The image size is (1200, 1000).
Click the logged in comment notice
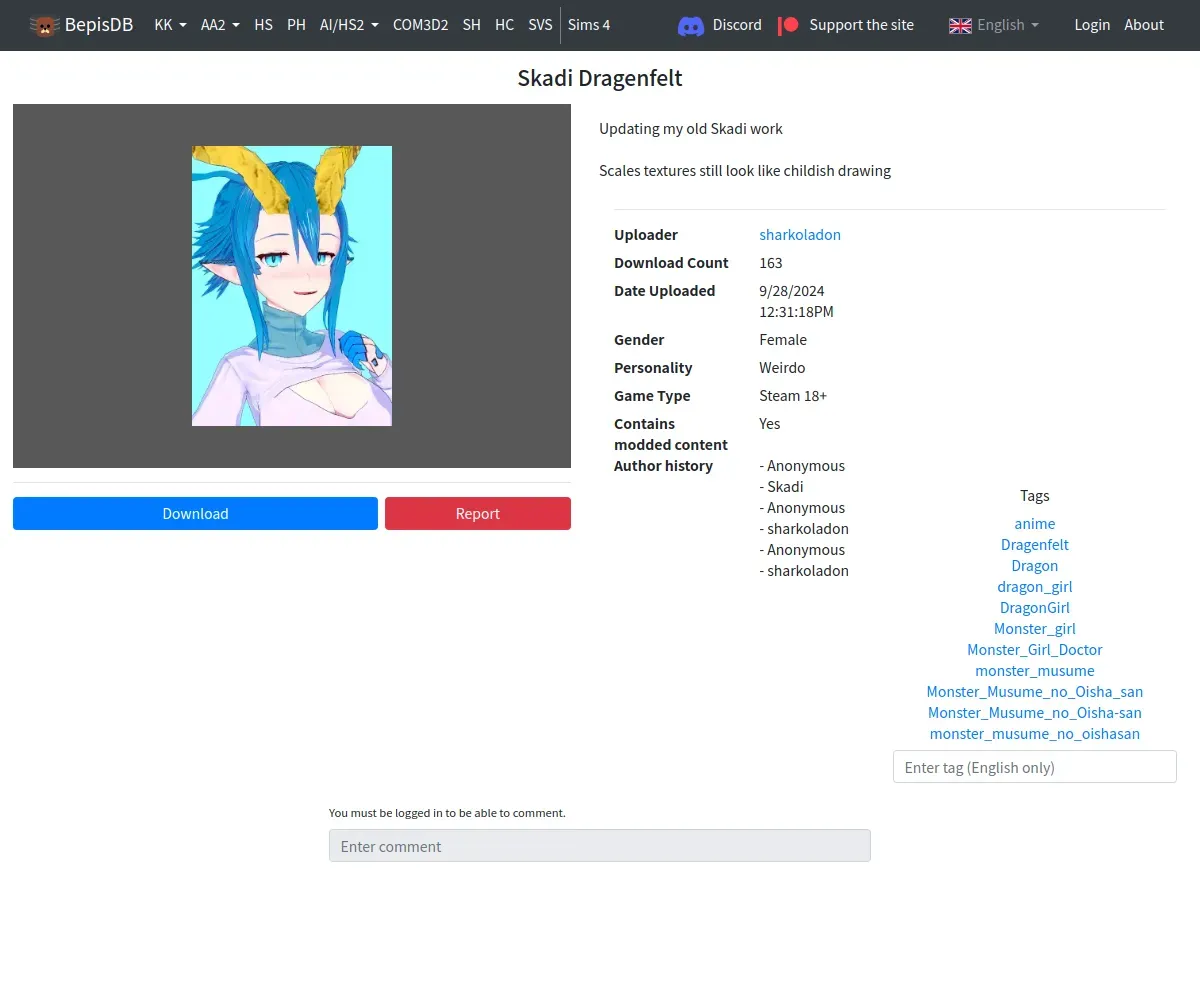click(447, 813)
